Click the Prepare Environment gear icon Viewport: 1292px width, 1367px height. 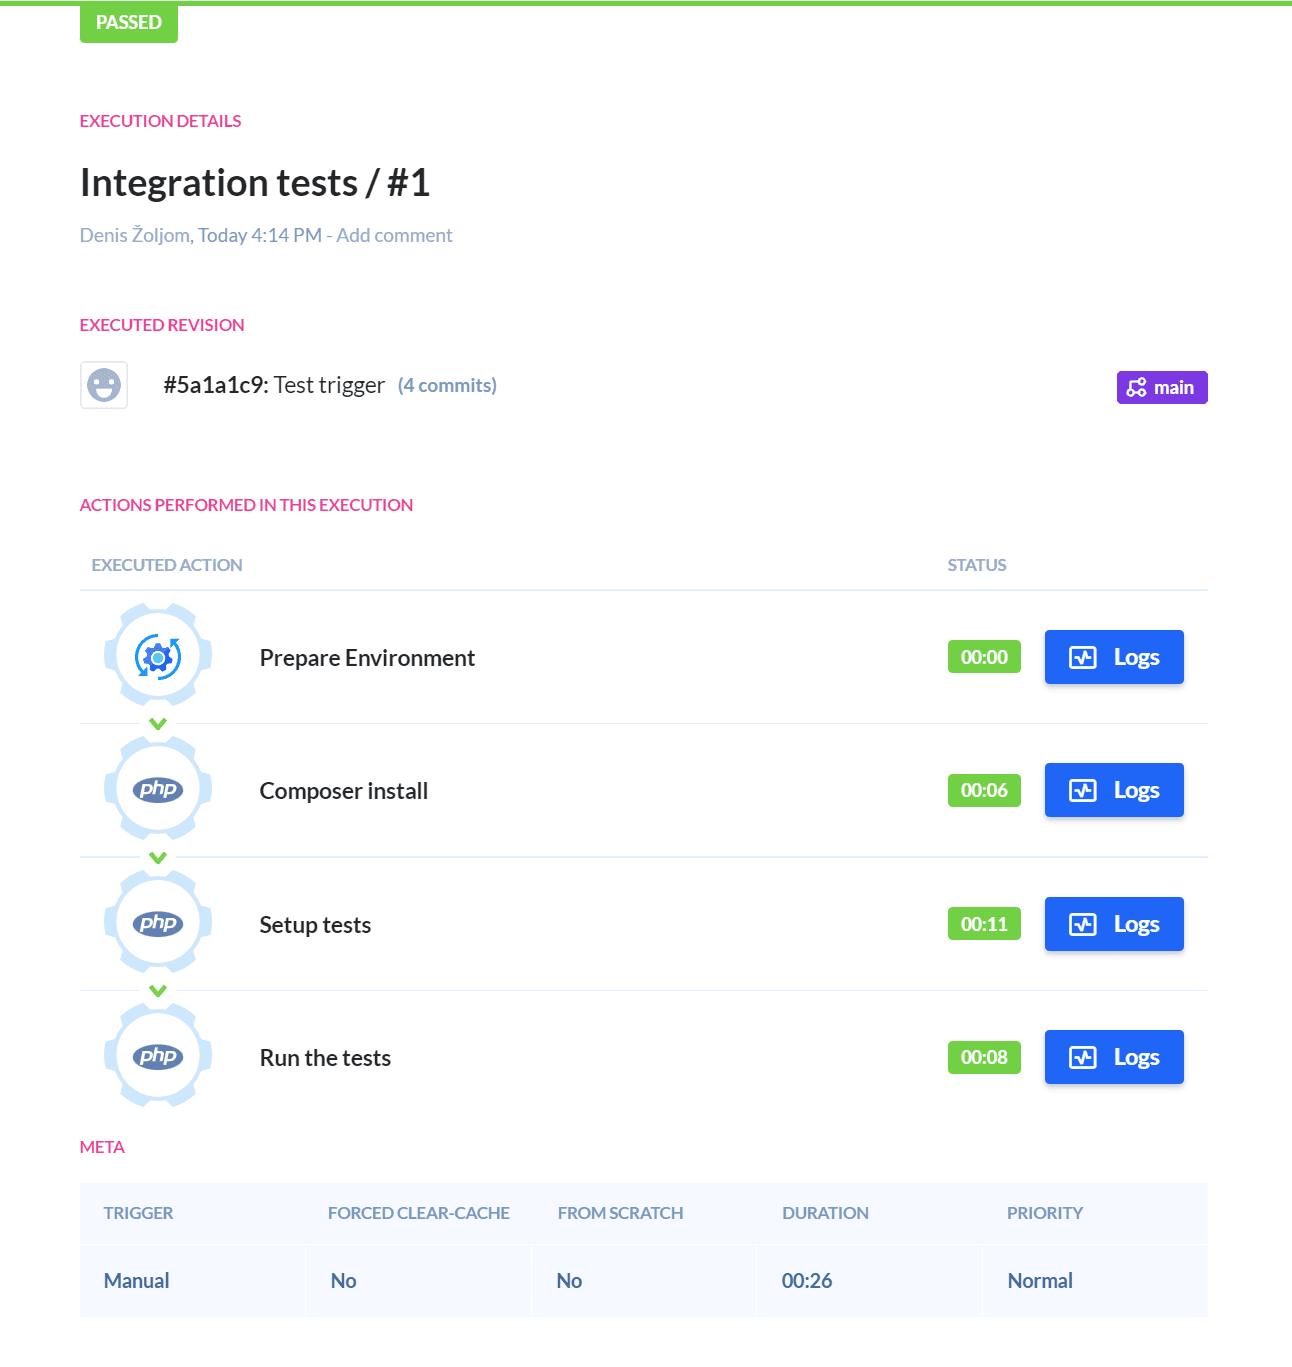pos(158,657)
